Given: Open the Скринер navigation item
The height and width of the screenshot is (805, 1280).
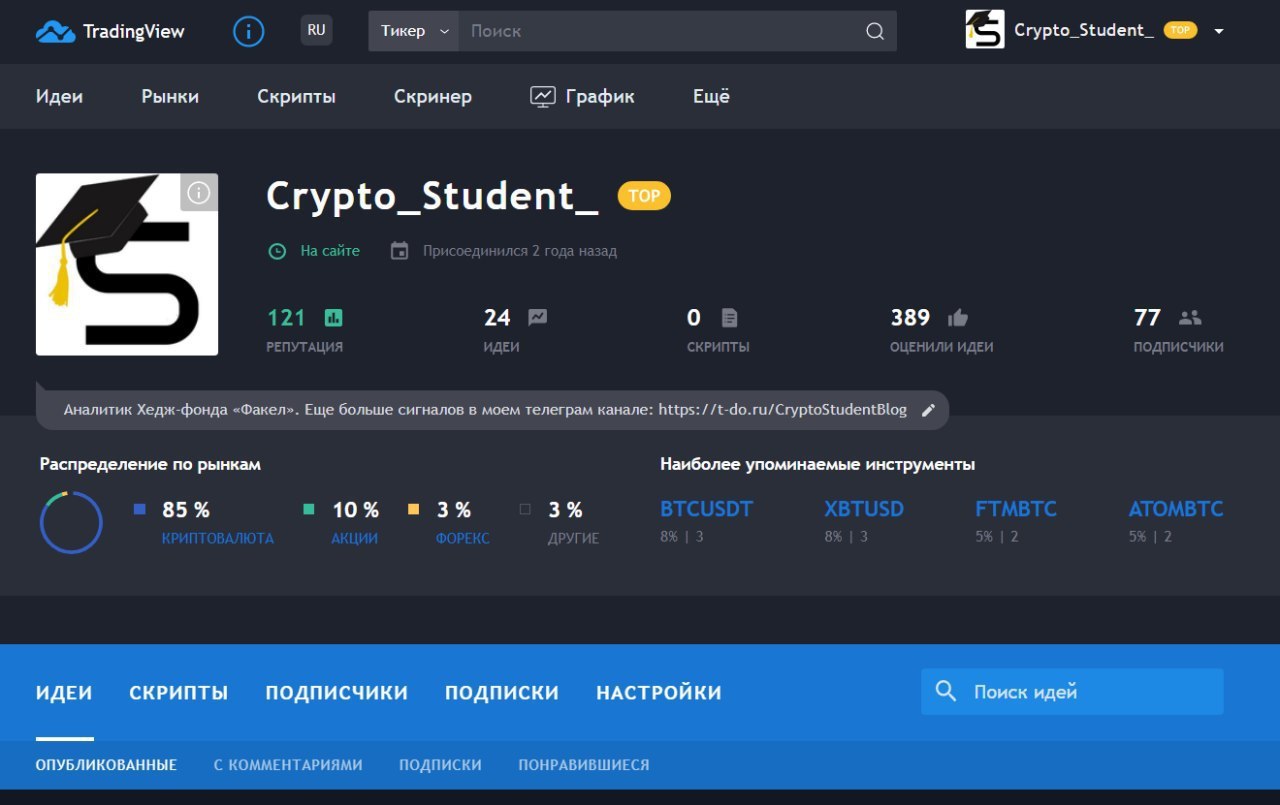Looking at the screenshot, I should pos(433,96).
